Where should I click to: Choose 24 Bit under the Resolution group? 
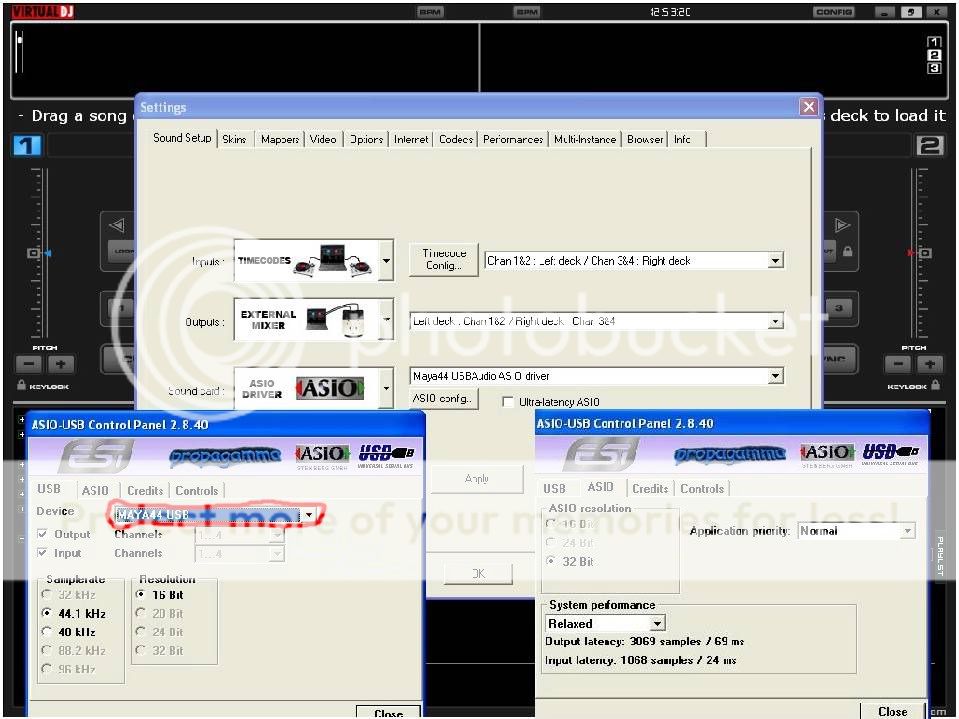tap(141, 632)
